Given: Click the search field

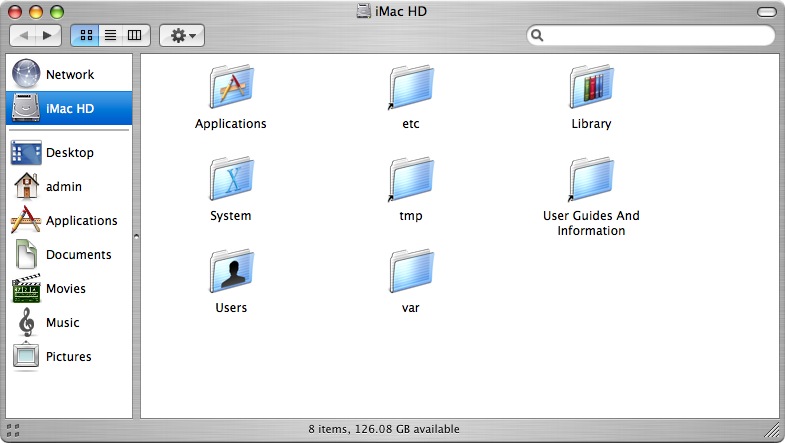Looking at the screenshot, I should coord(650,35).
